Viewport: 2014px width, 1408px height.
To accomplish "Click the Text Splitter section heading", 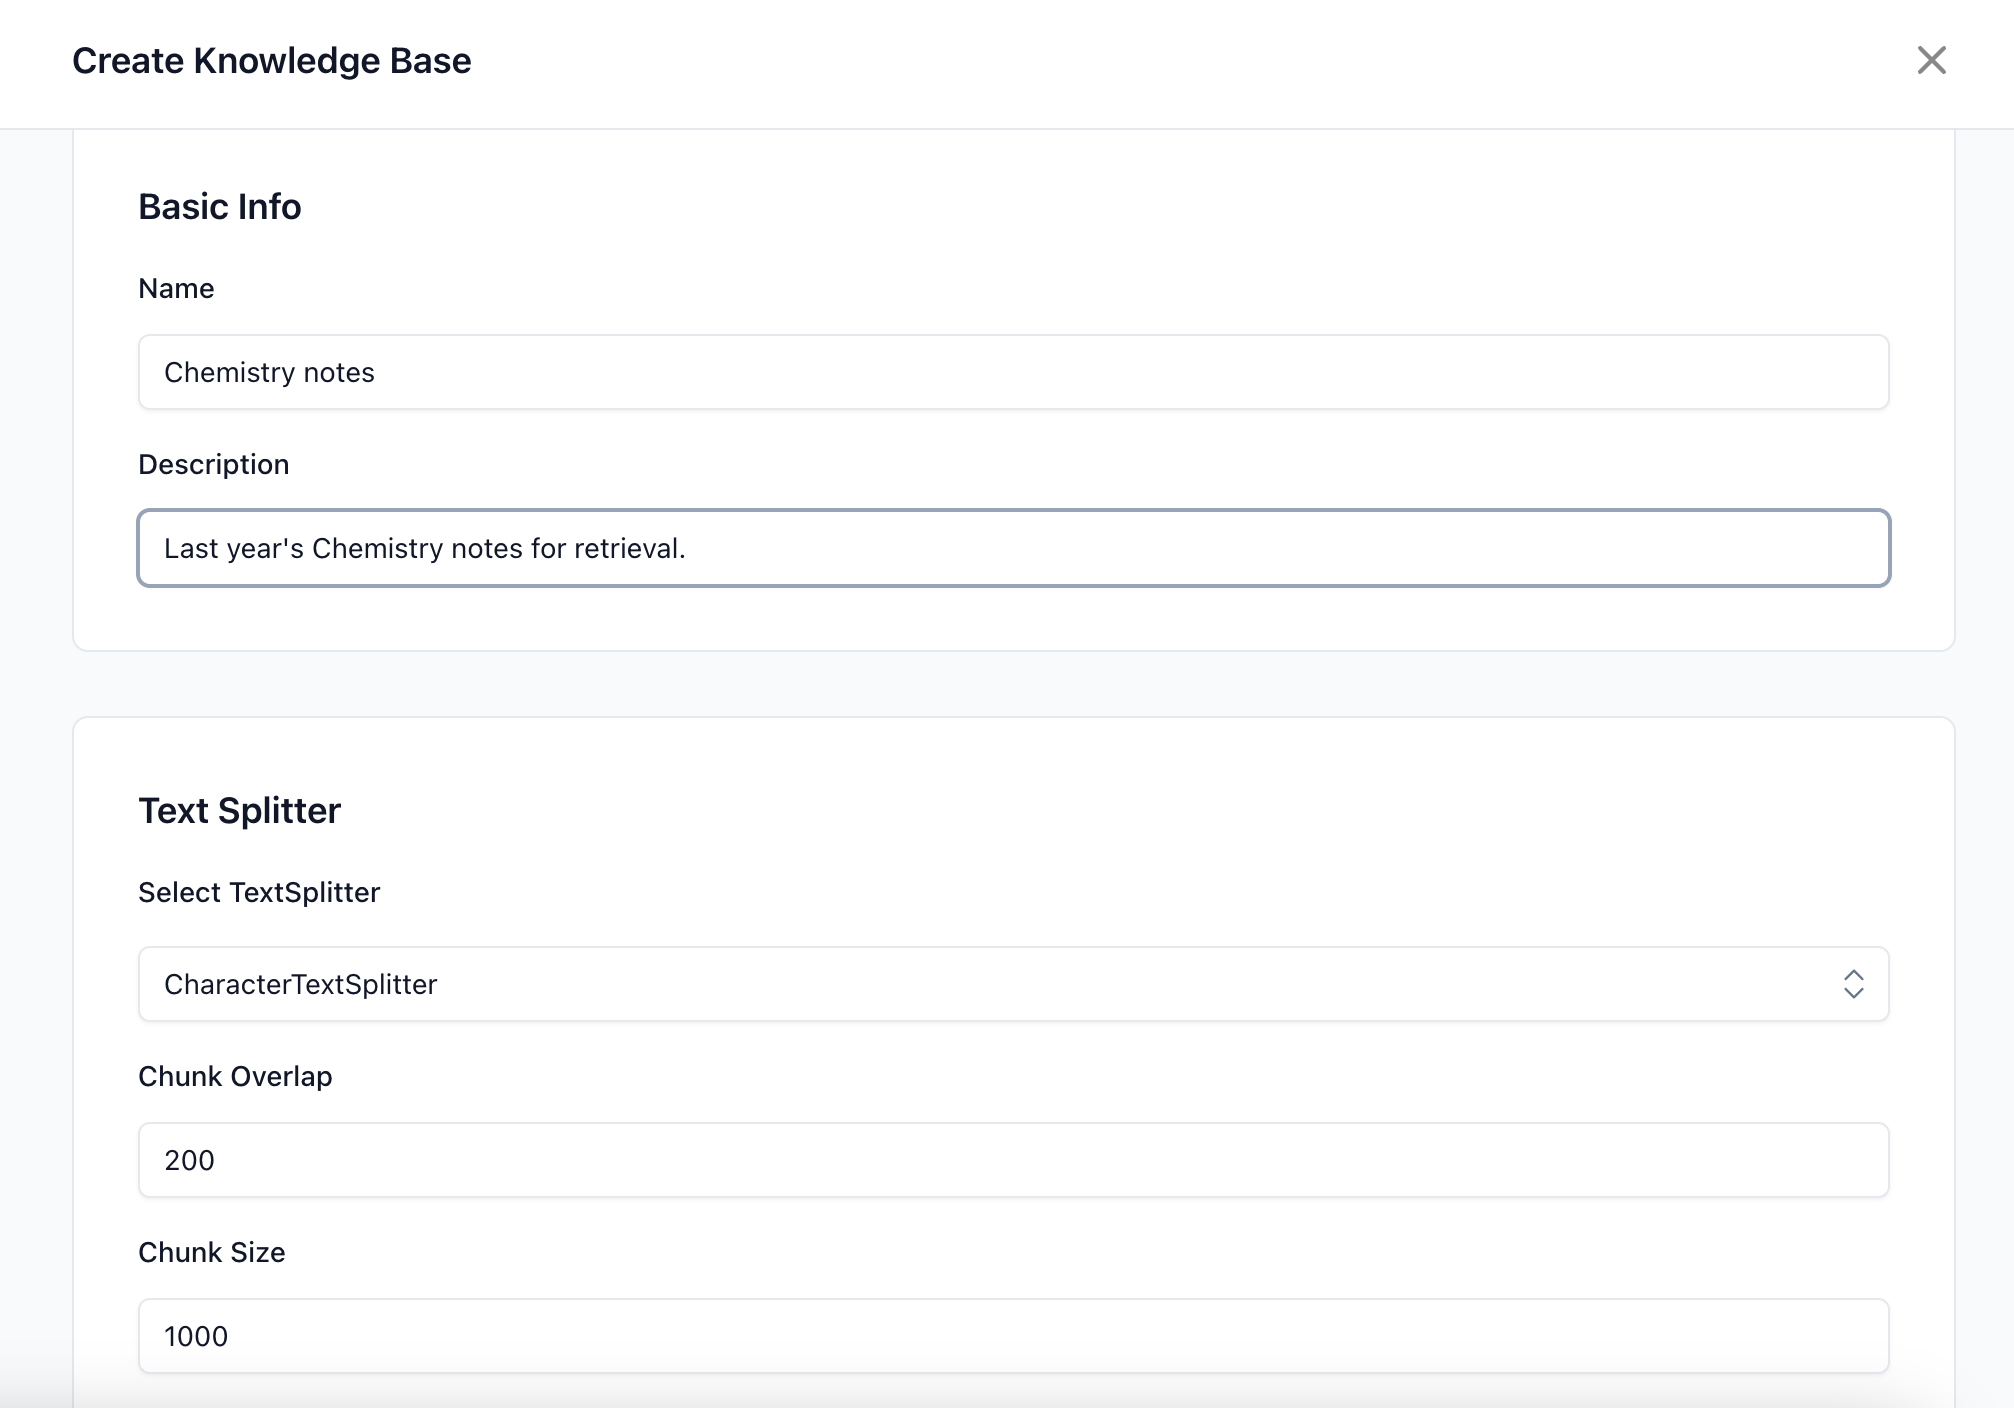I will (239, 811).
